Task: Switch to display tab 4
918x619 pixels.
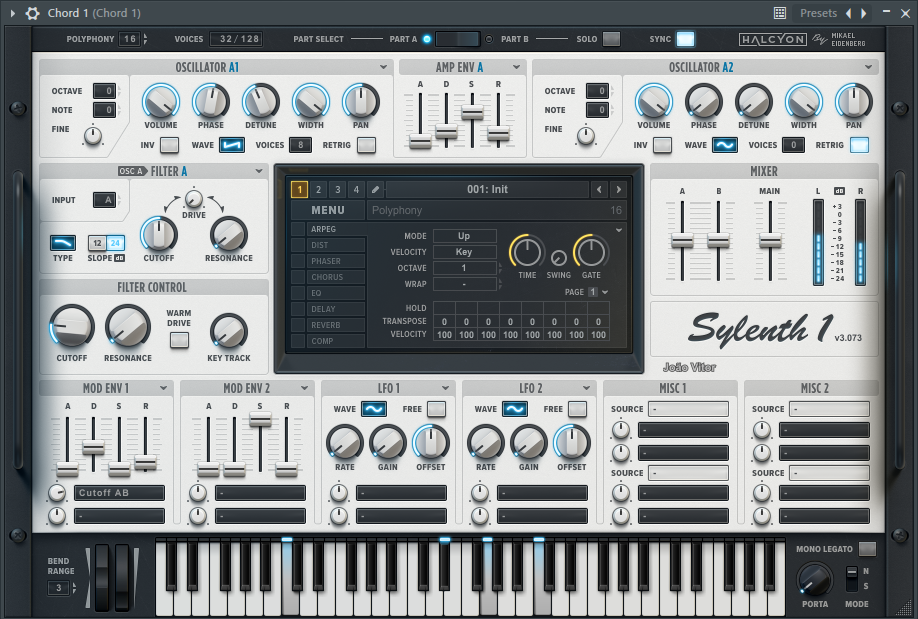Action: tap(356, 189)
